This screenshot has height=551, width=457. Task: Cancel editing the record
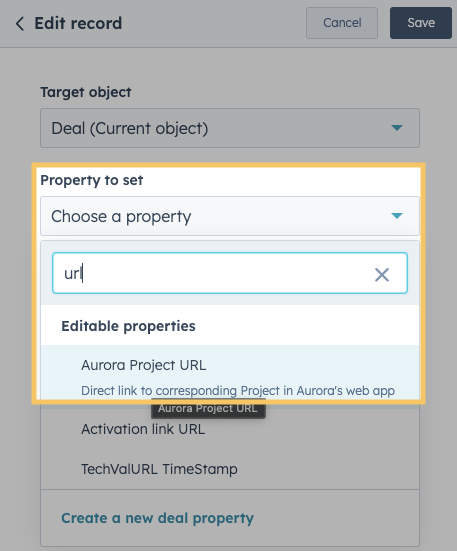342,23
